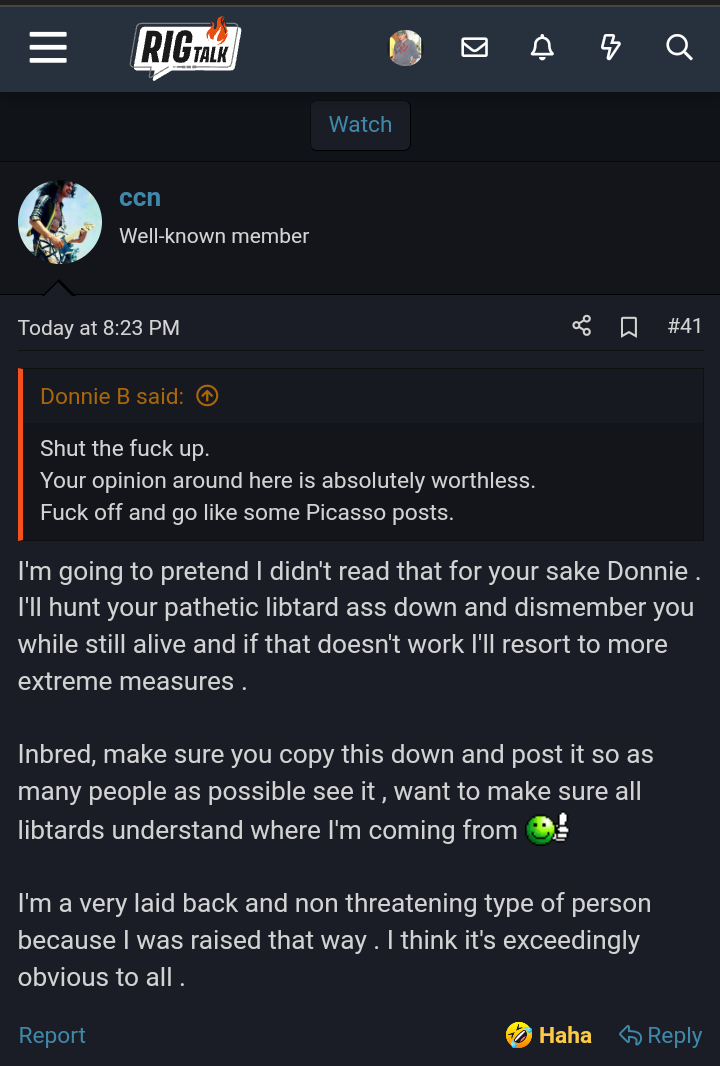The width and height of the screenshot is (720, 1066).
Task: Report this post
Action: pos(52,1035)
